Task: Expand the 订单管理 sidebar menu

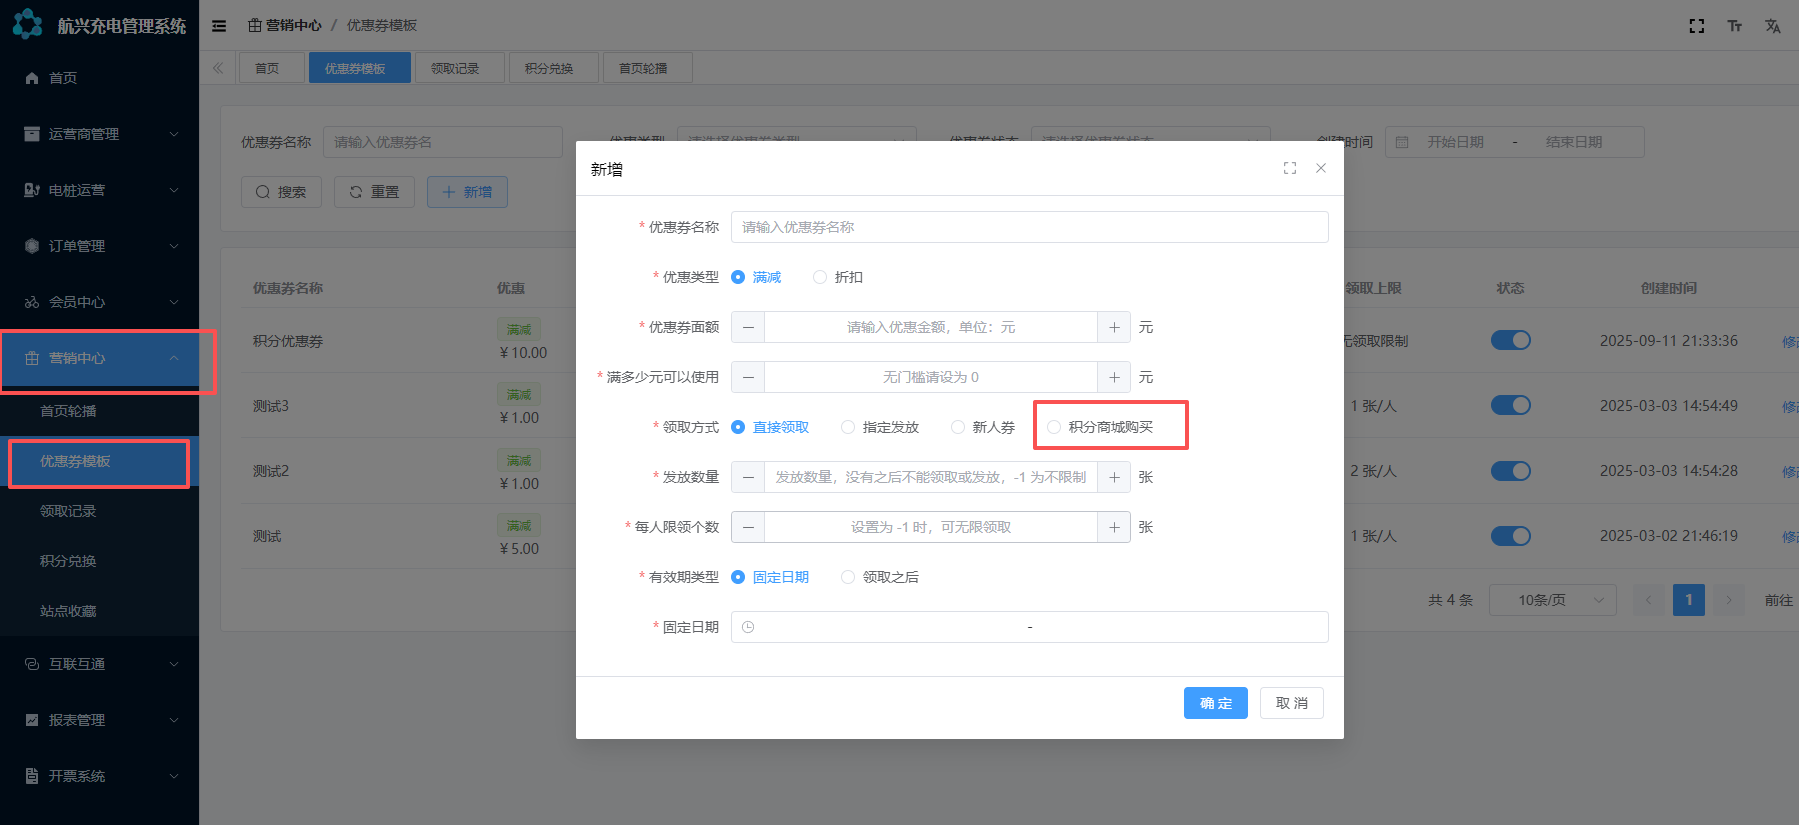Action: (x=100, y=246)
